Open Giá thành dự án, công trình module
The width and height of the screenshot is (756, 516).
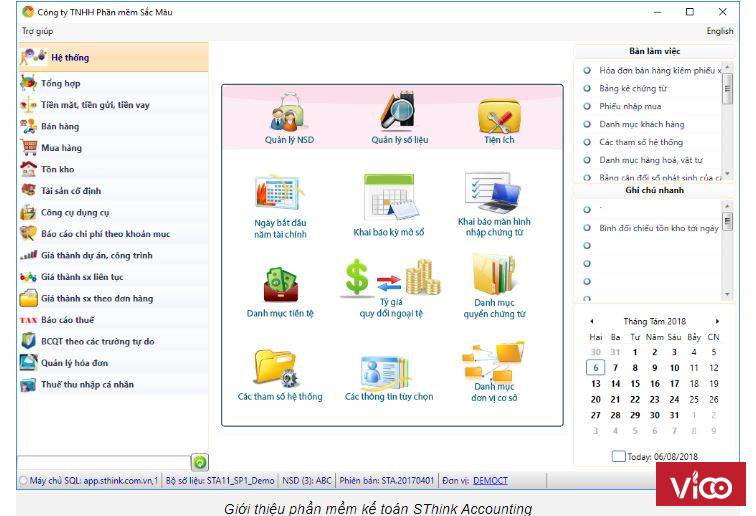pos(114,255)
